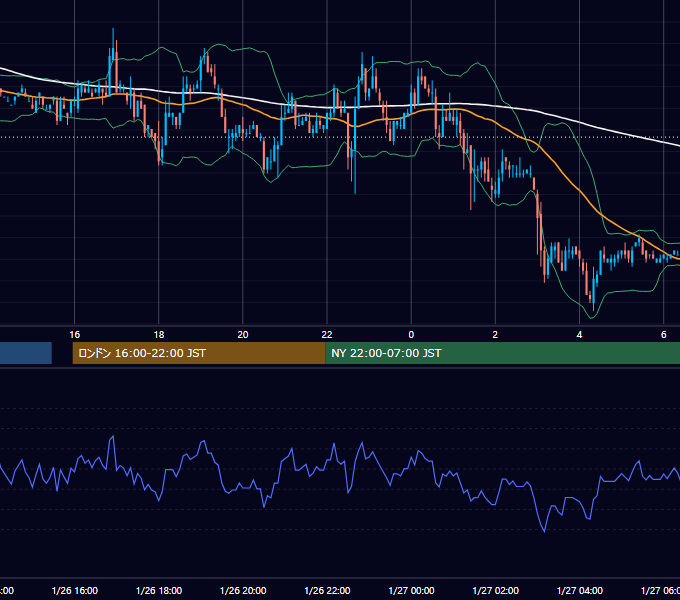Screen dimensions: 680x600
Task: Click the 1/27 00:00 date label
Action: click(411, 590)
